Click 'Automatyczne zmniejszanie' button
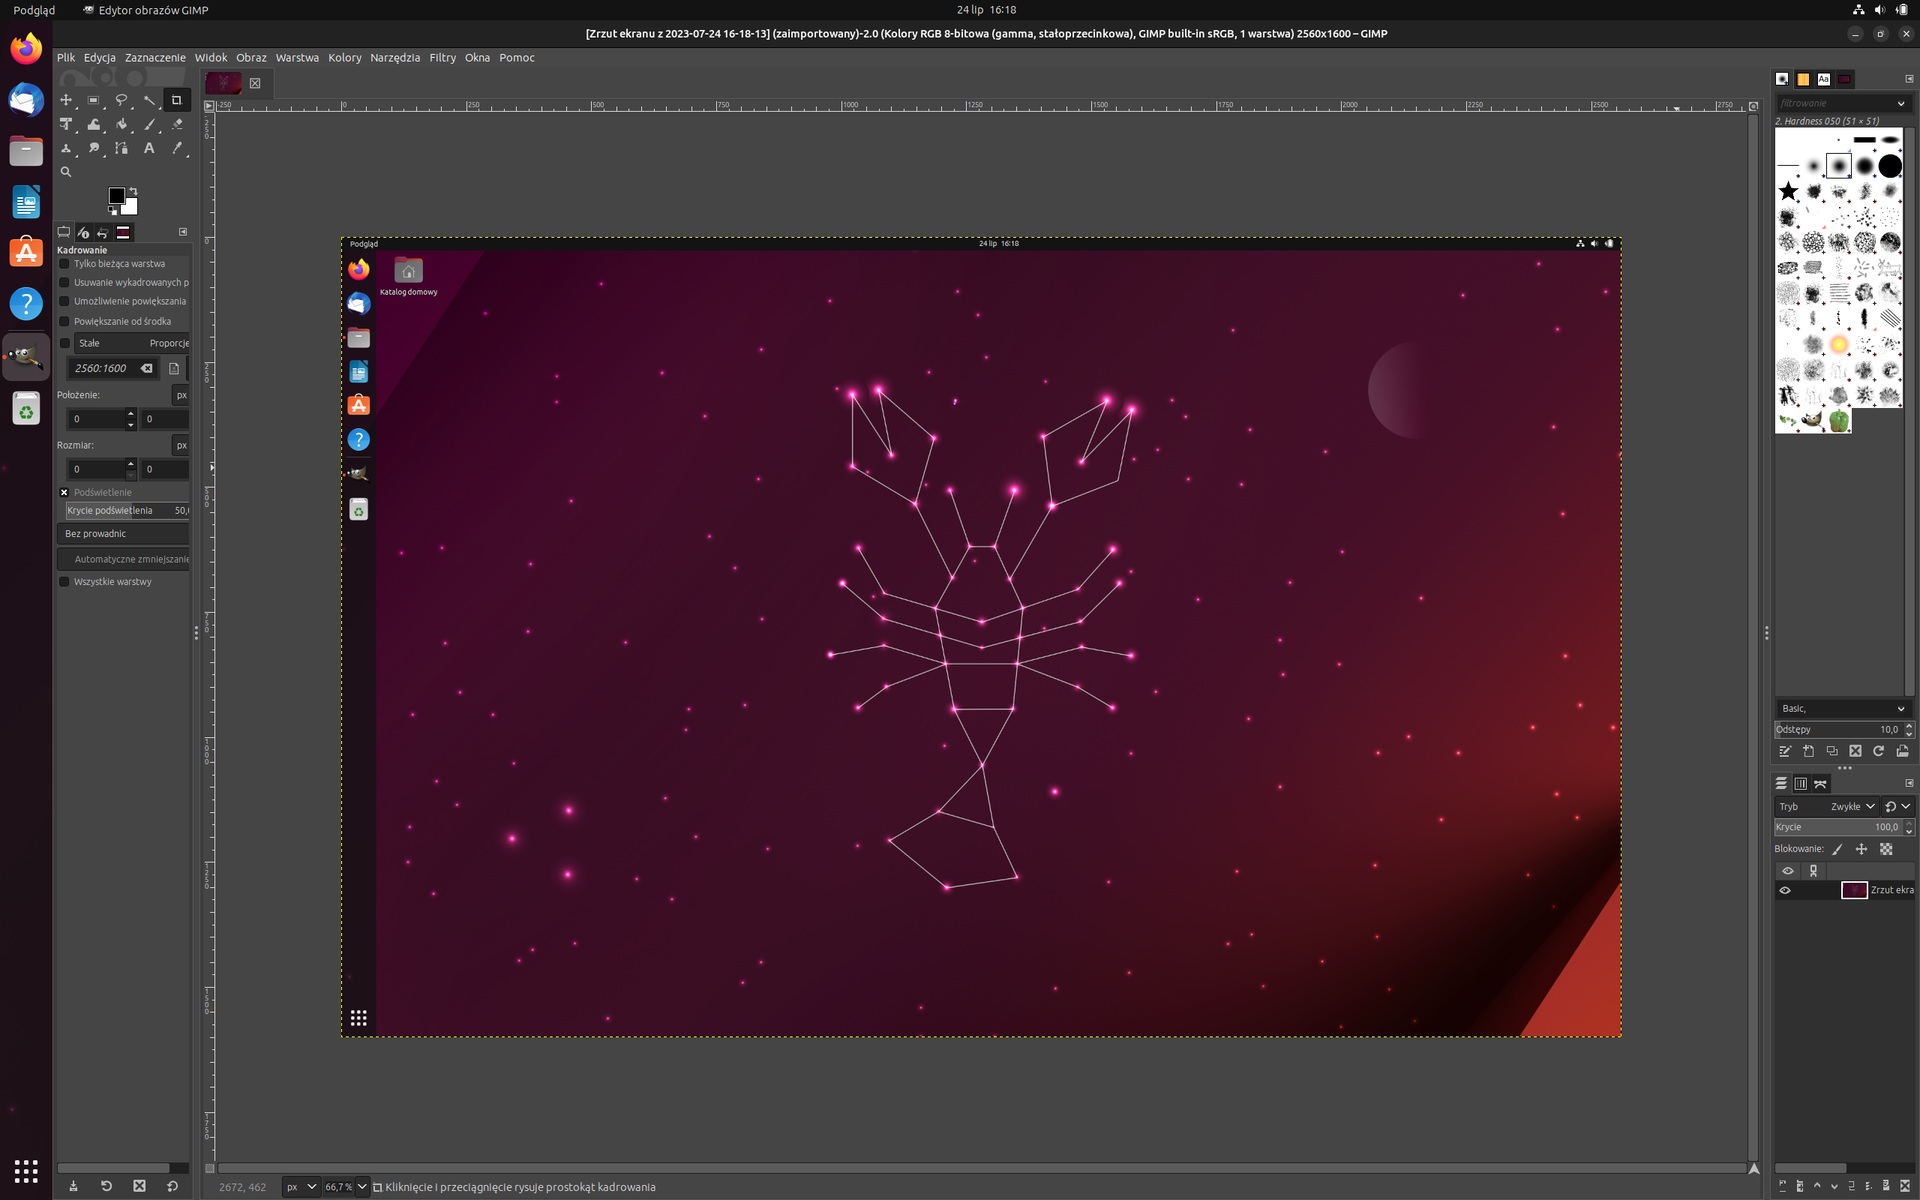 pyautogui.click(x=130, y=559)
